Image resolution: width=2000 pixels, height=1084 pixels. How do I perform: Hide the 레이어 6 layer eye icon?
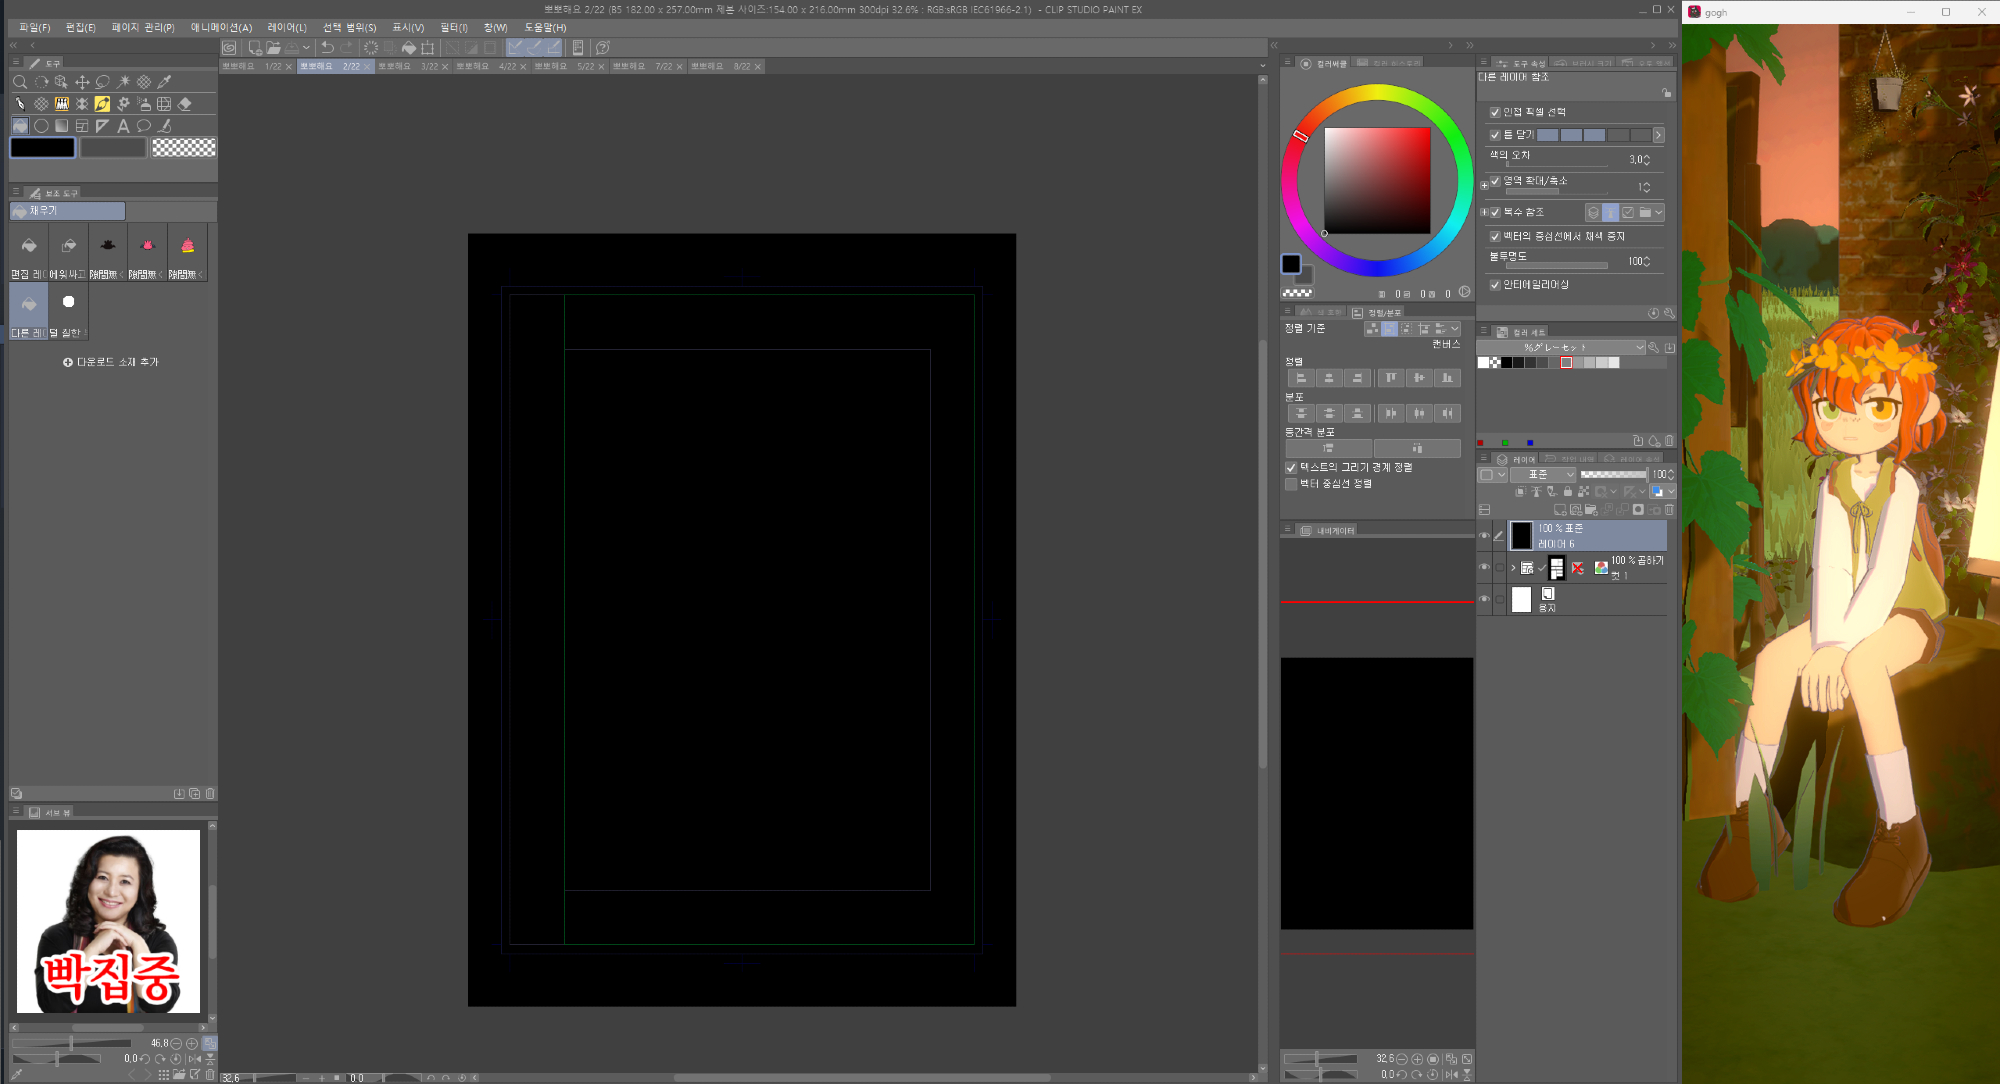(x=1484, y=536)
